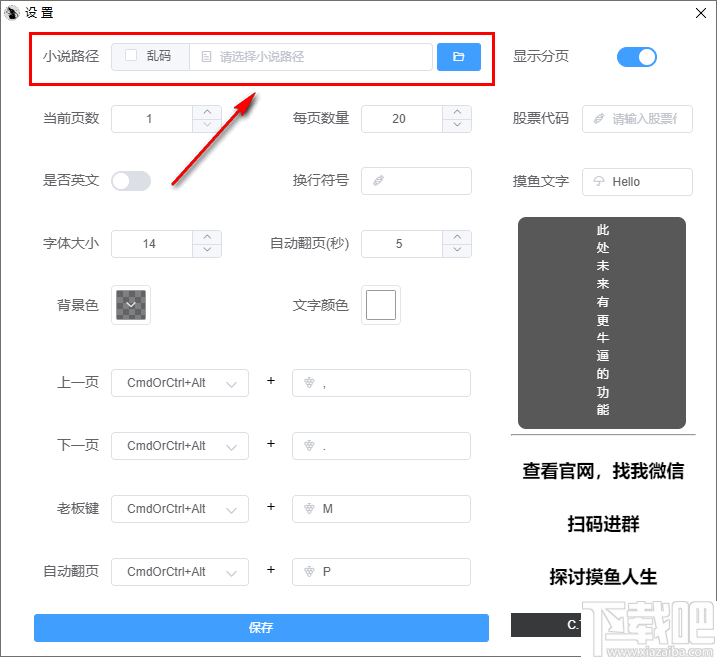
Task: Click the 保存 button
Action: [x=261, y=628]
